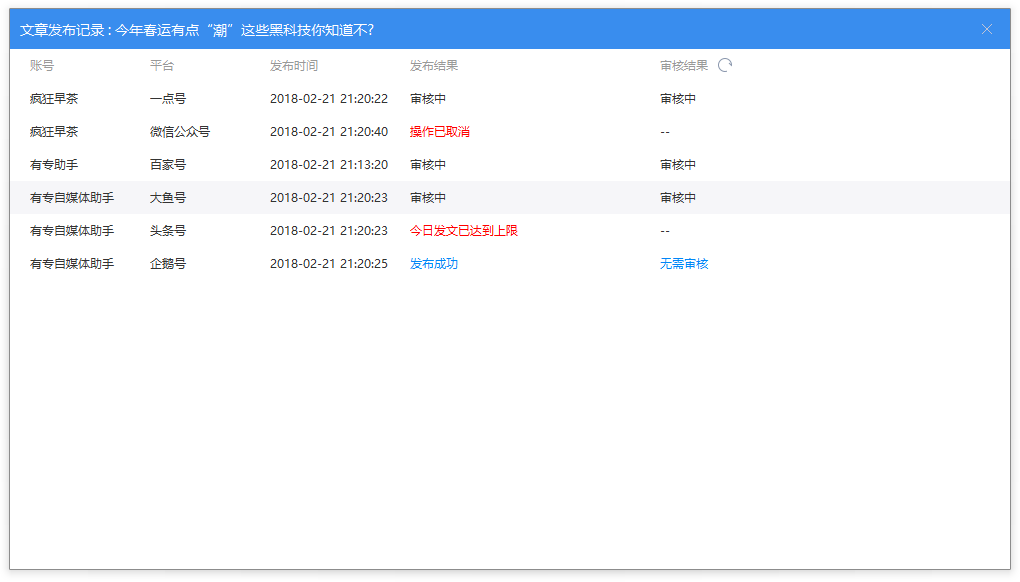The image size is (1020, 582).
Task: Select the 头条号 platform entry
Action: (x=168, y=231)
